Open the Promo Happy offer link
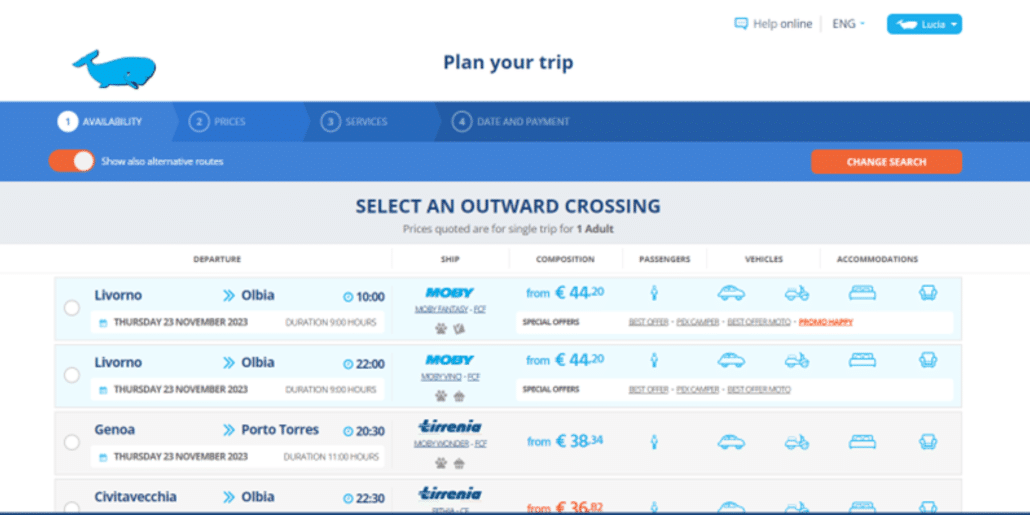This screenshot has width=1030, height=515. (826, 323)
